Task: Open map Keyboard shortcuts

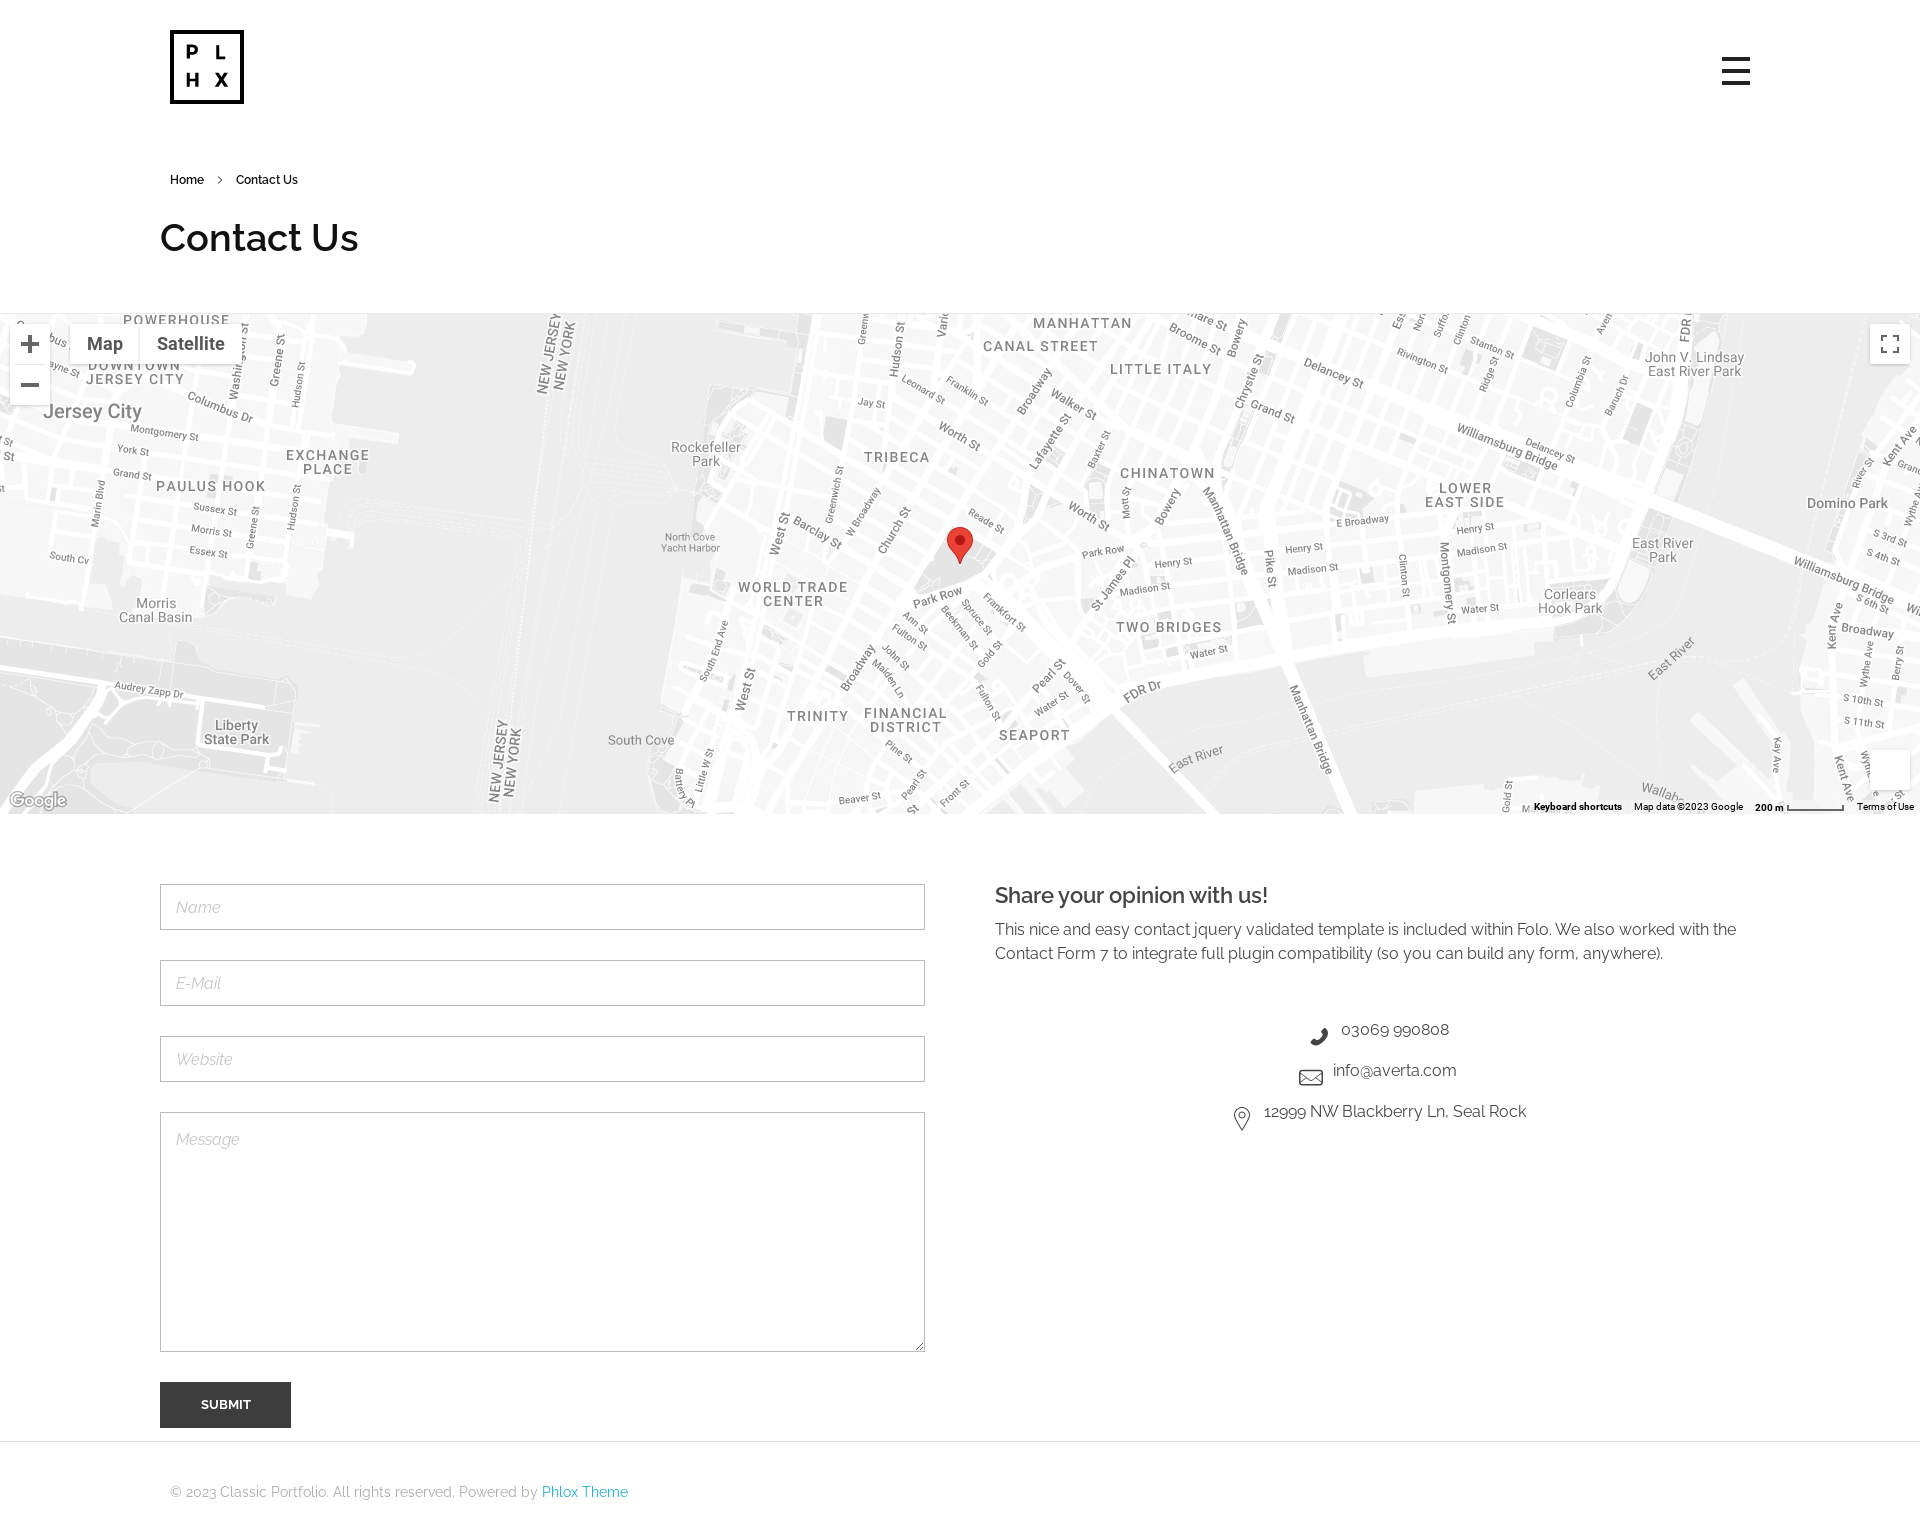Action: (1577, 807)
